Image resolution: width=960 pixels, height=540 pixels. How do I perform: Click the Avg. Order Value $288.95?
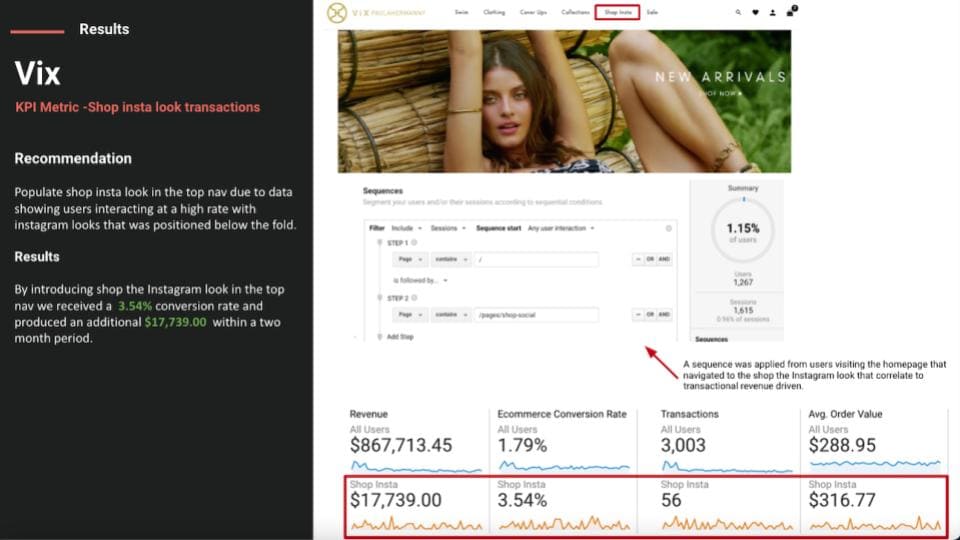pyautogui.click(x=842, y=445)
